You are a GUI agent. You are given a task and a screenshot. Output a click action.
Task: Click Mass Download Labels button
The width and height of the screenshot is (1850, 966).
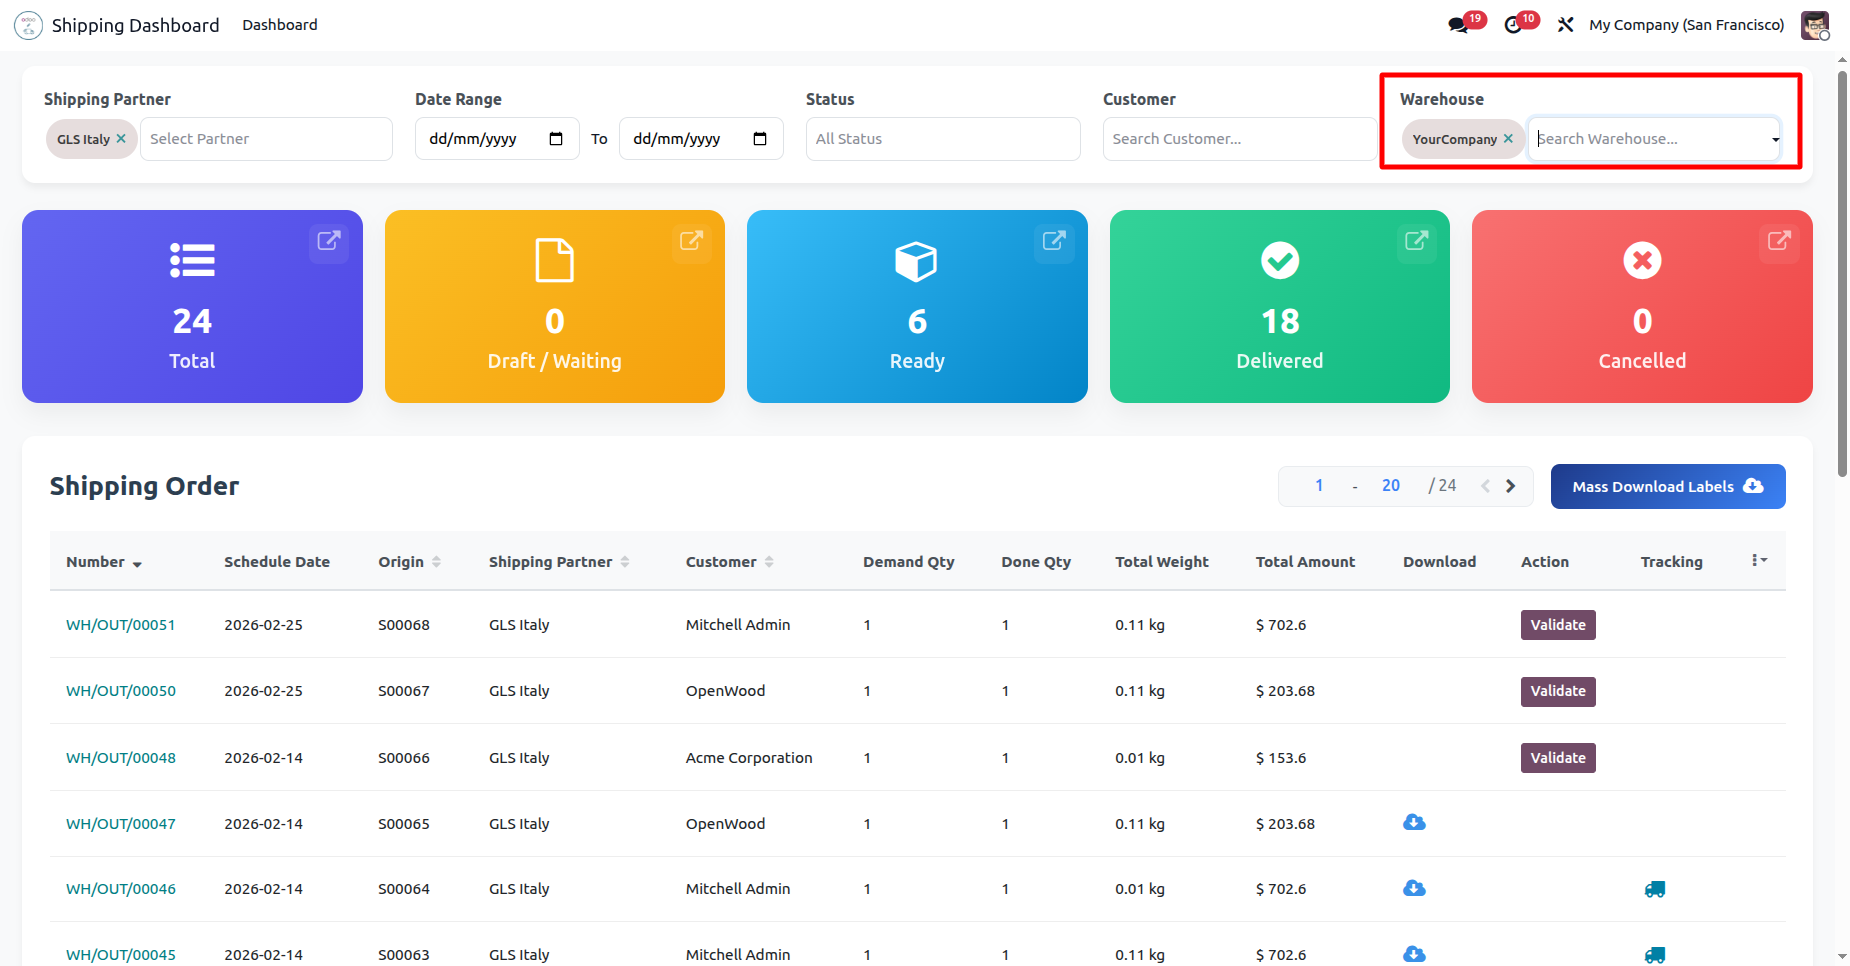[x=1667, y=487]
